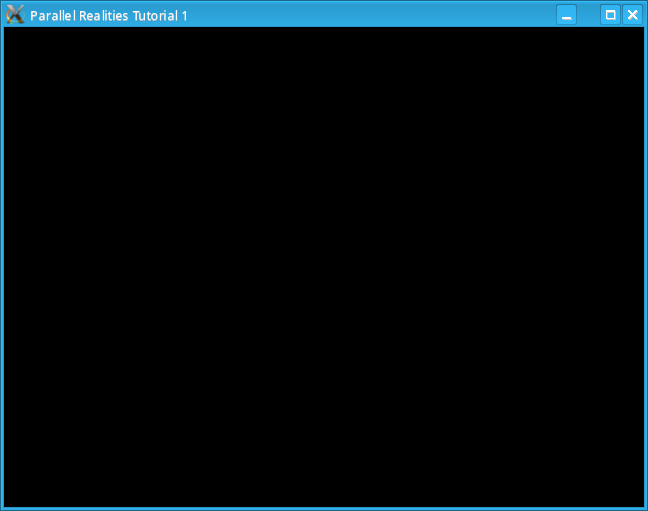The image size is (648, 511).
Task: Click the top-left corner of the black canvas
Action: tap(7, 31)
